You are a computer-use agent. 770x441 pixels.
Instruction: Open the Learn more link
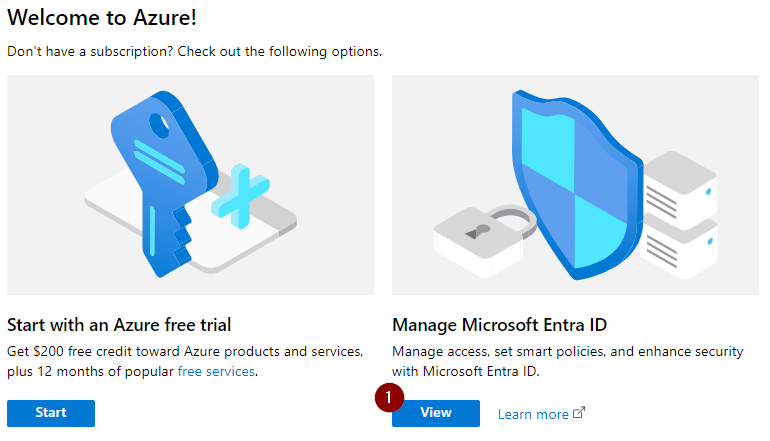pyautogui.click(x=533, y=414)
